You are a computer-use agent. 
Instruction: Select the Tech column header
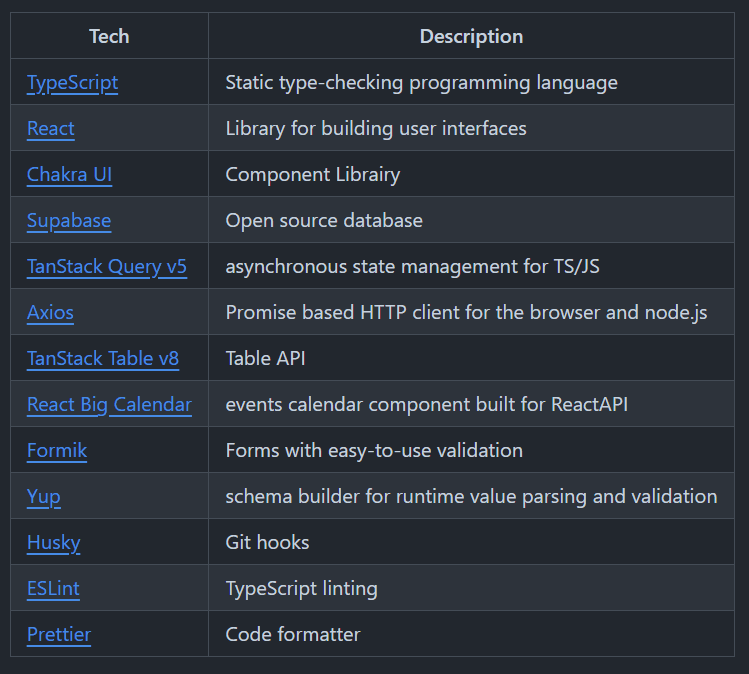click(x=109, y=36)
